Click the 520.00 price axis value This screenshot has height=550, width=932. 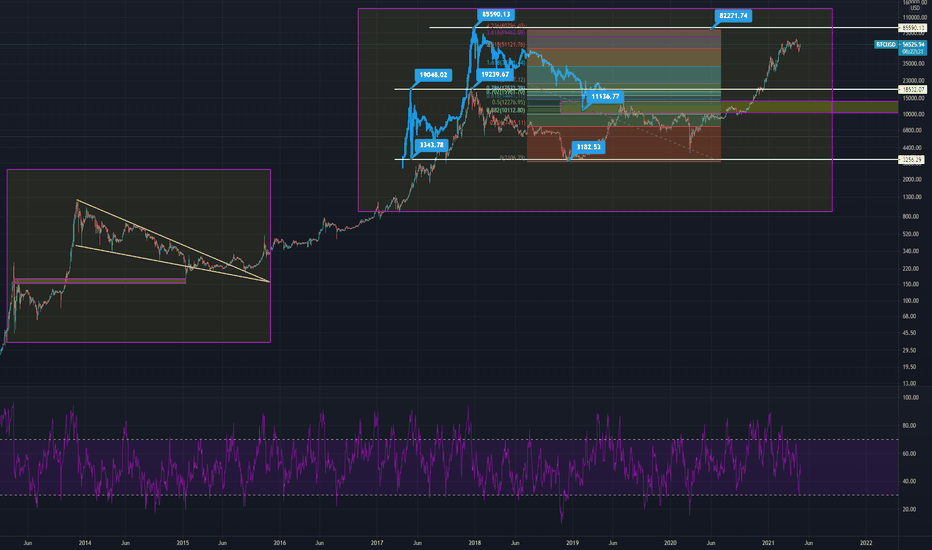tap(912, 234)
